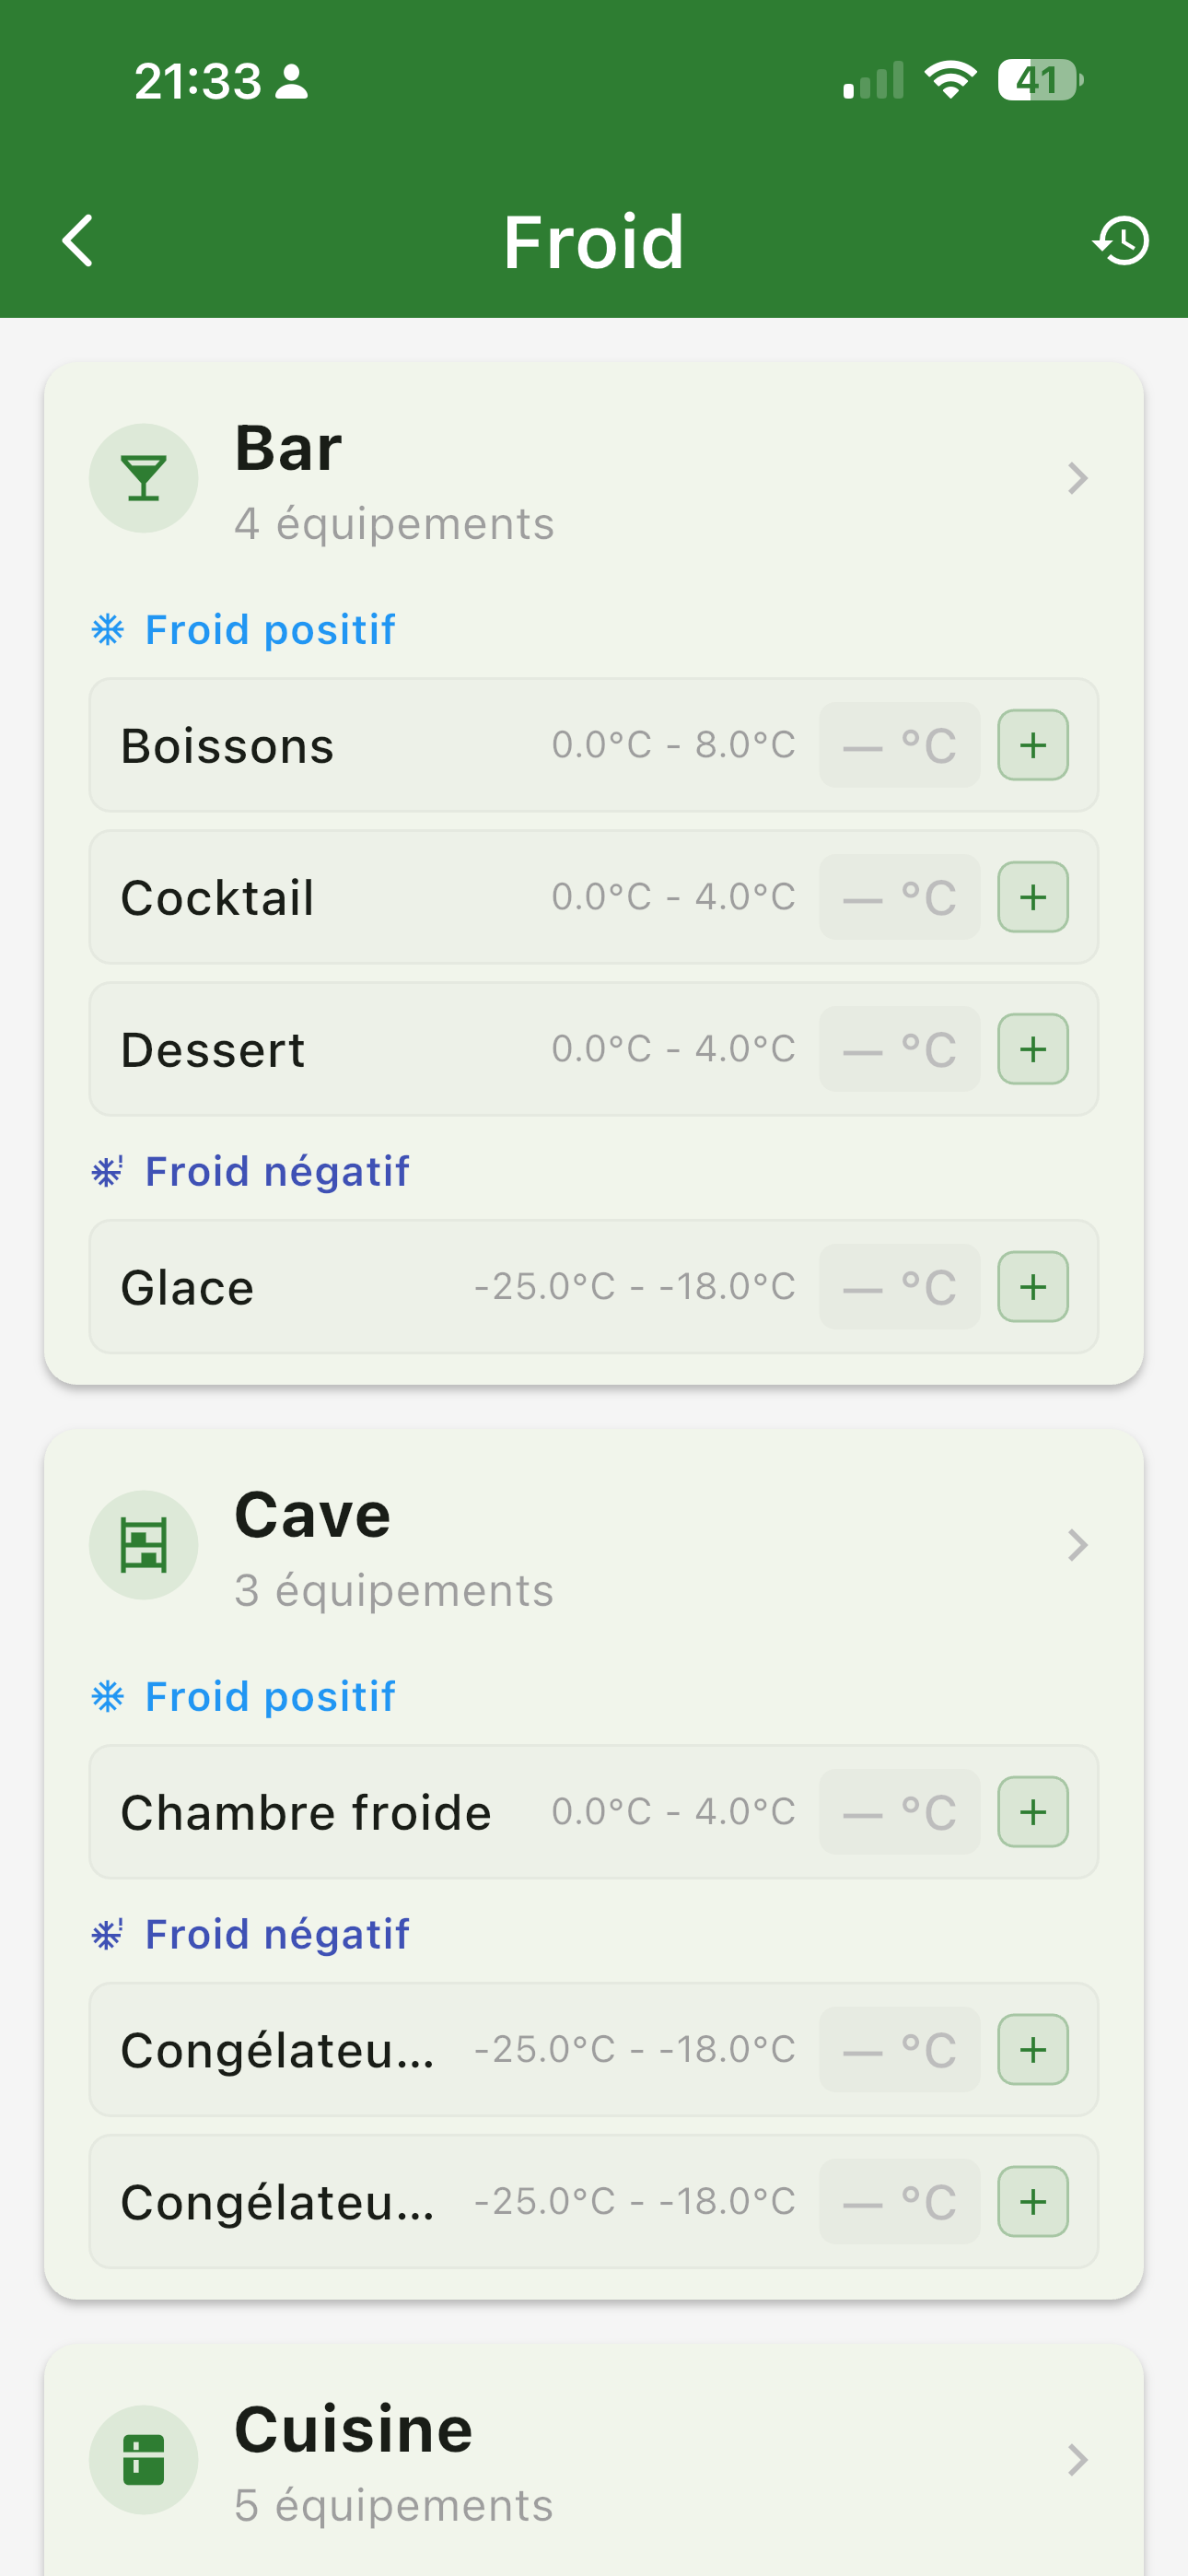Screen dimensions: 1188x2576
Task: Tap the Cave shelf icon
Action: [144, 1545]
